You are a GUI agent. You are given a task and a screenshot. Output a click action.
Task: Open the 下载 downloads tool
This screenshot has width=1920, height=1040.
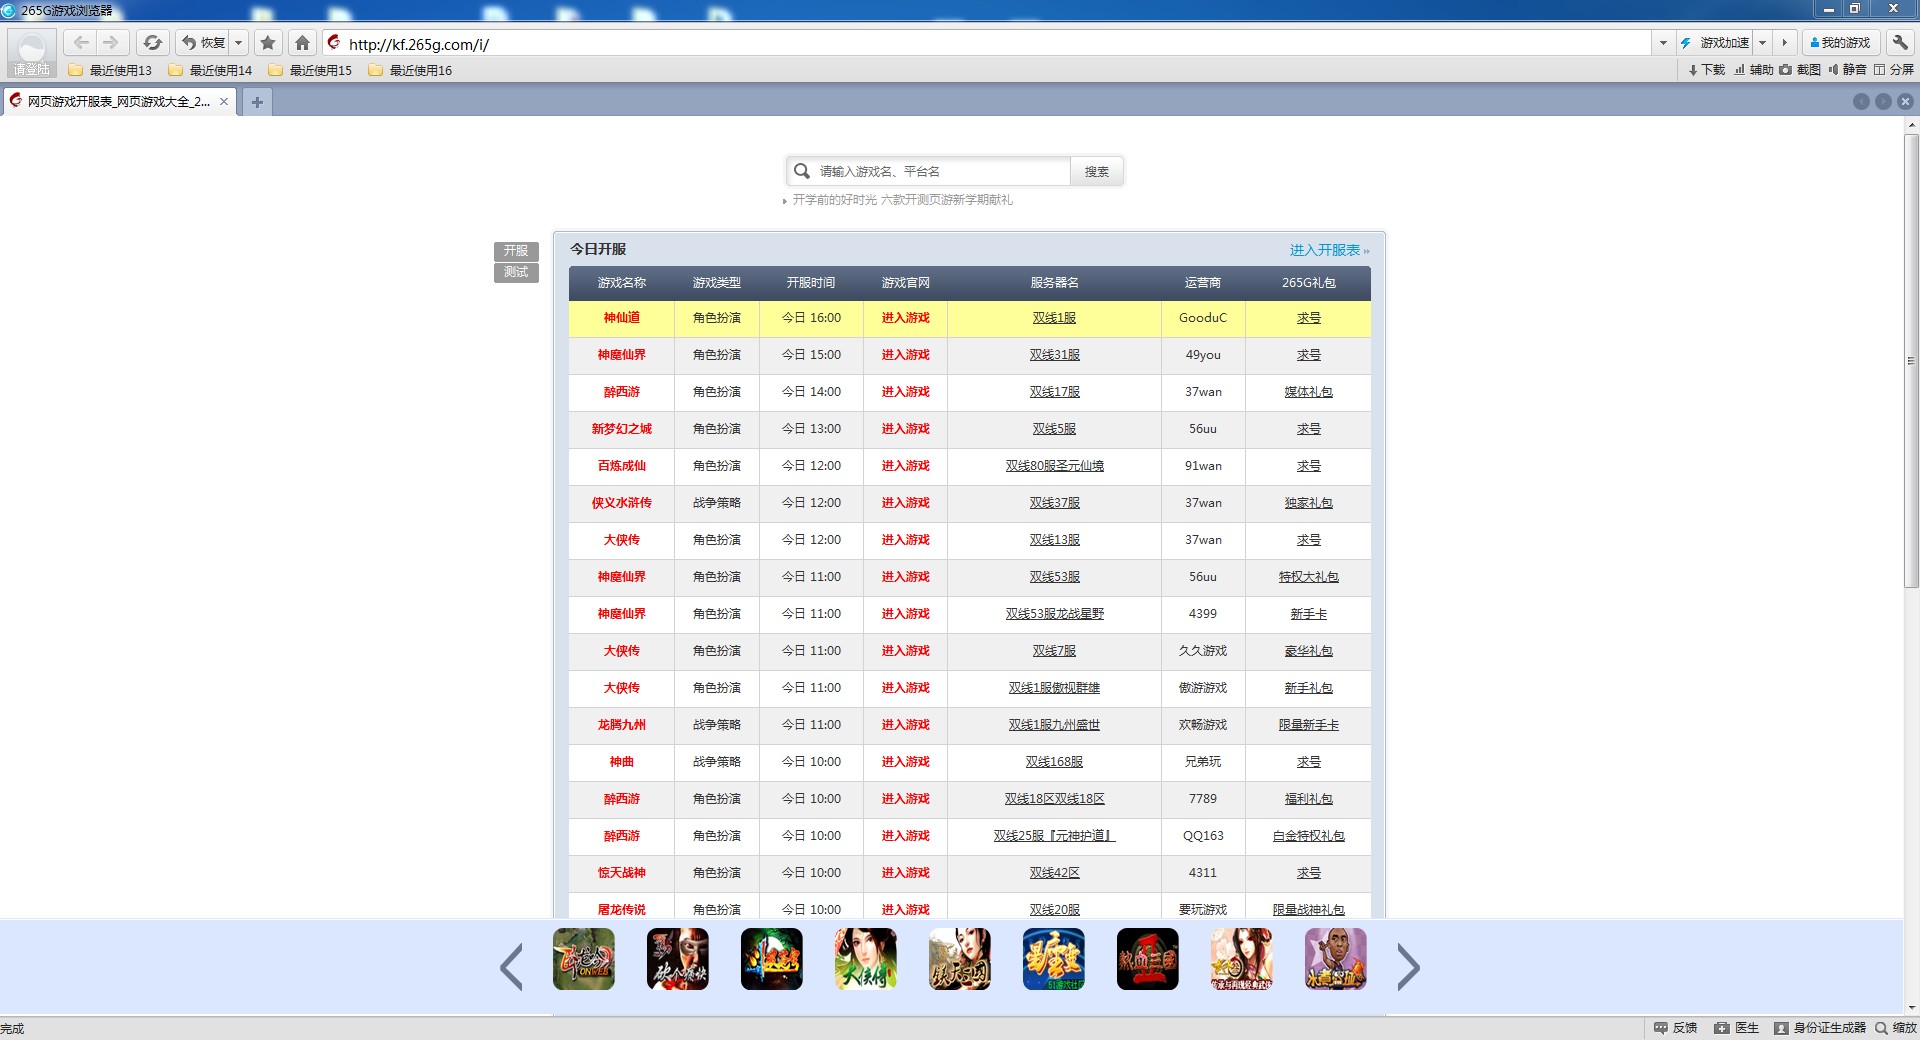pyautogui.click(x=1706, y=70)
